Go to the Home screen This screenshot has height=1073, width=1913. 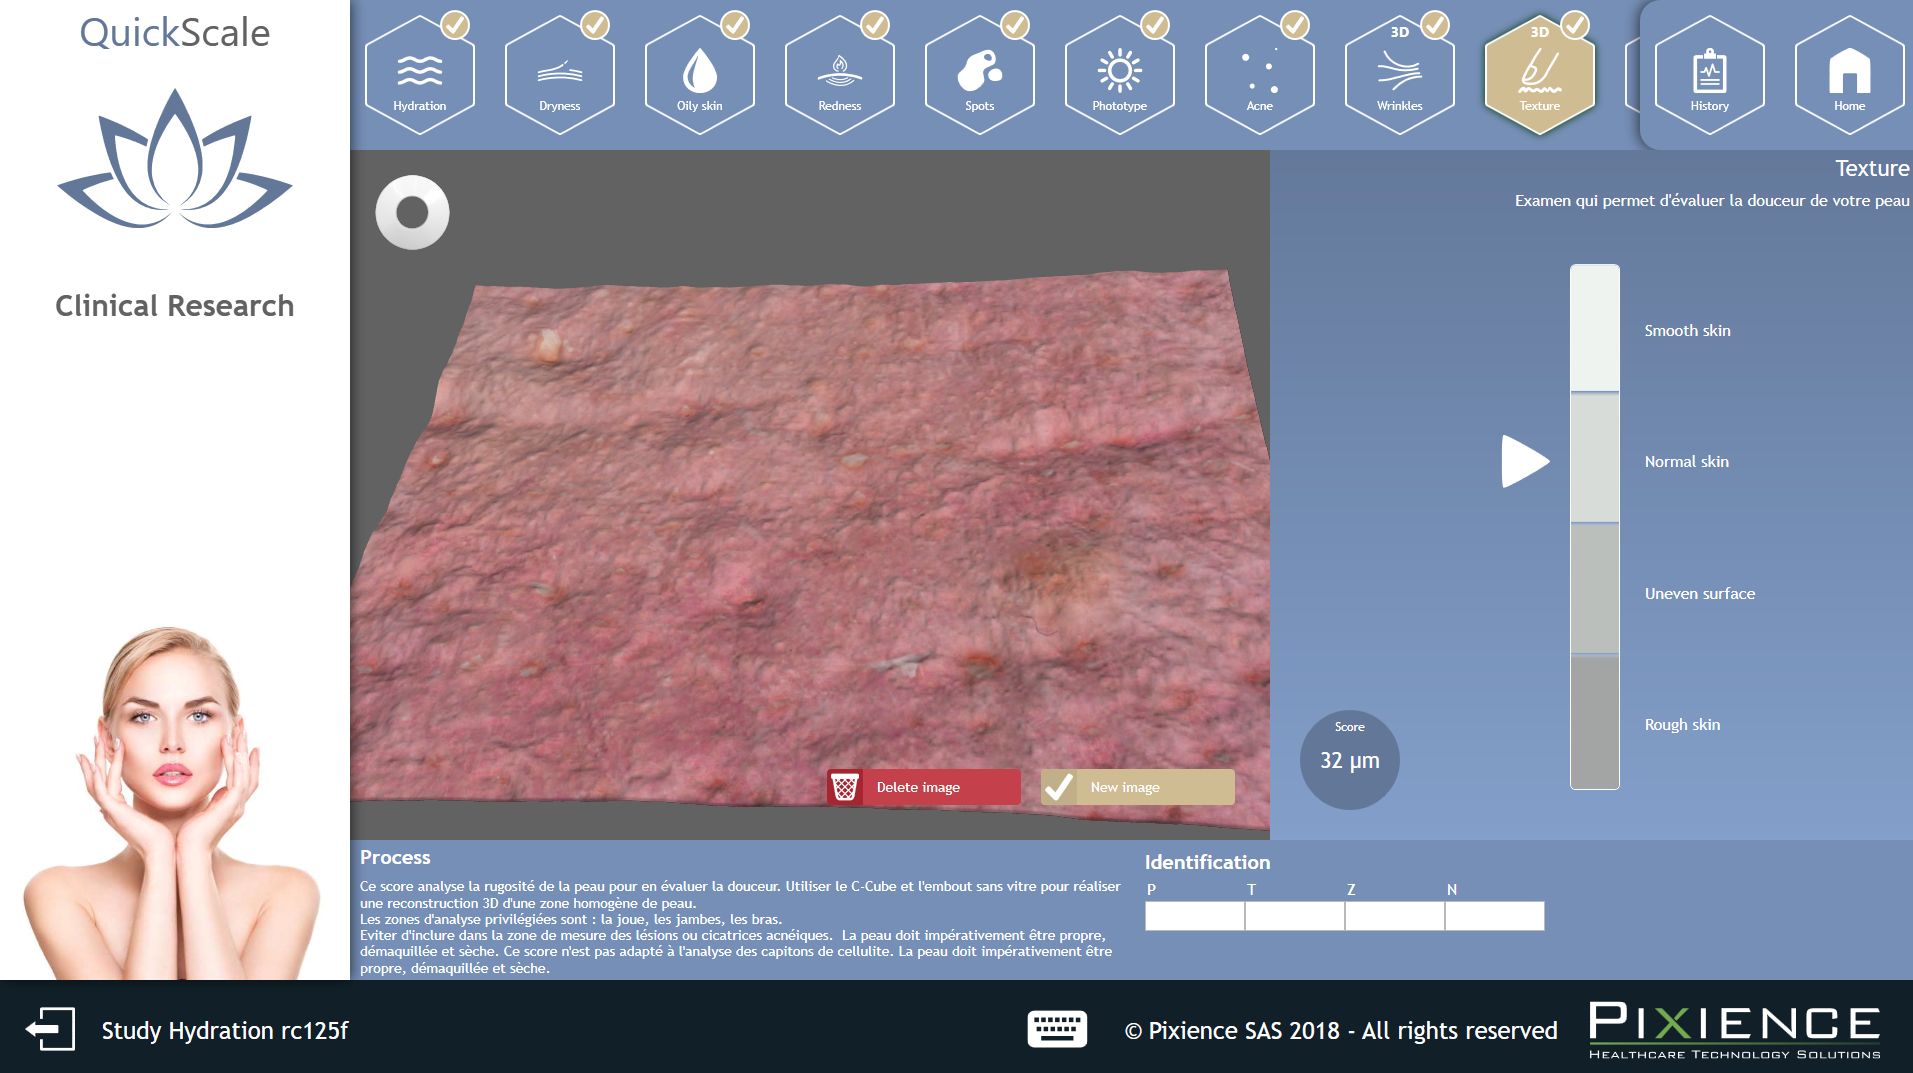pyautogui.click(x=1848, y=75)
